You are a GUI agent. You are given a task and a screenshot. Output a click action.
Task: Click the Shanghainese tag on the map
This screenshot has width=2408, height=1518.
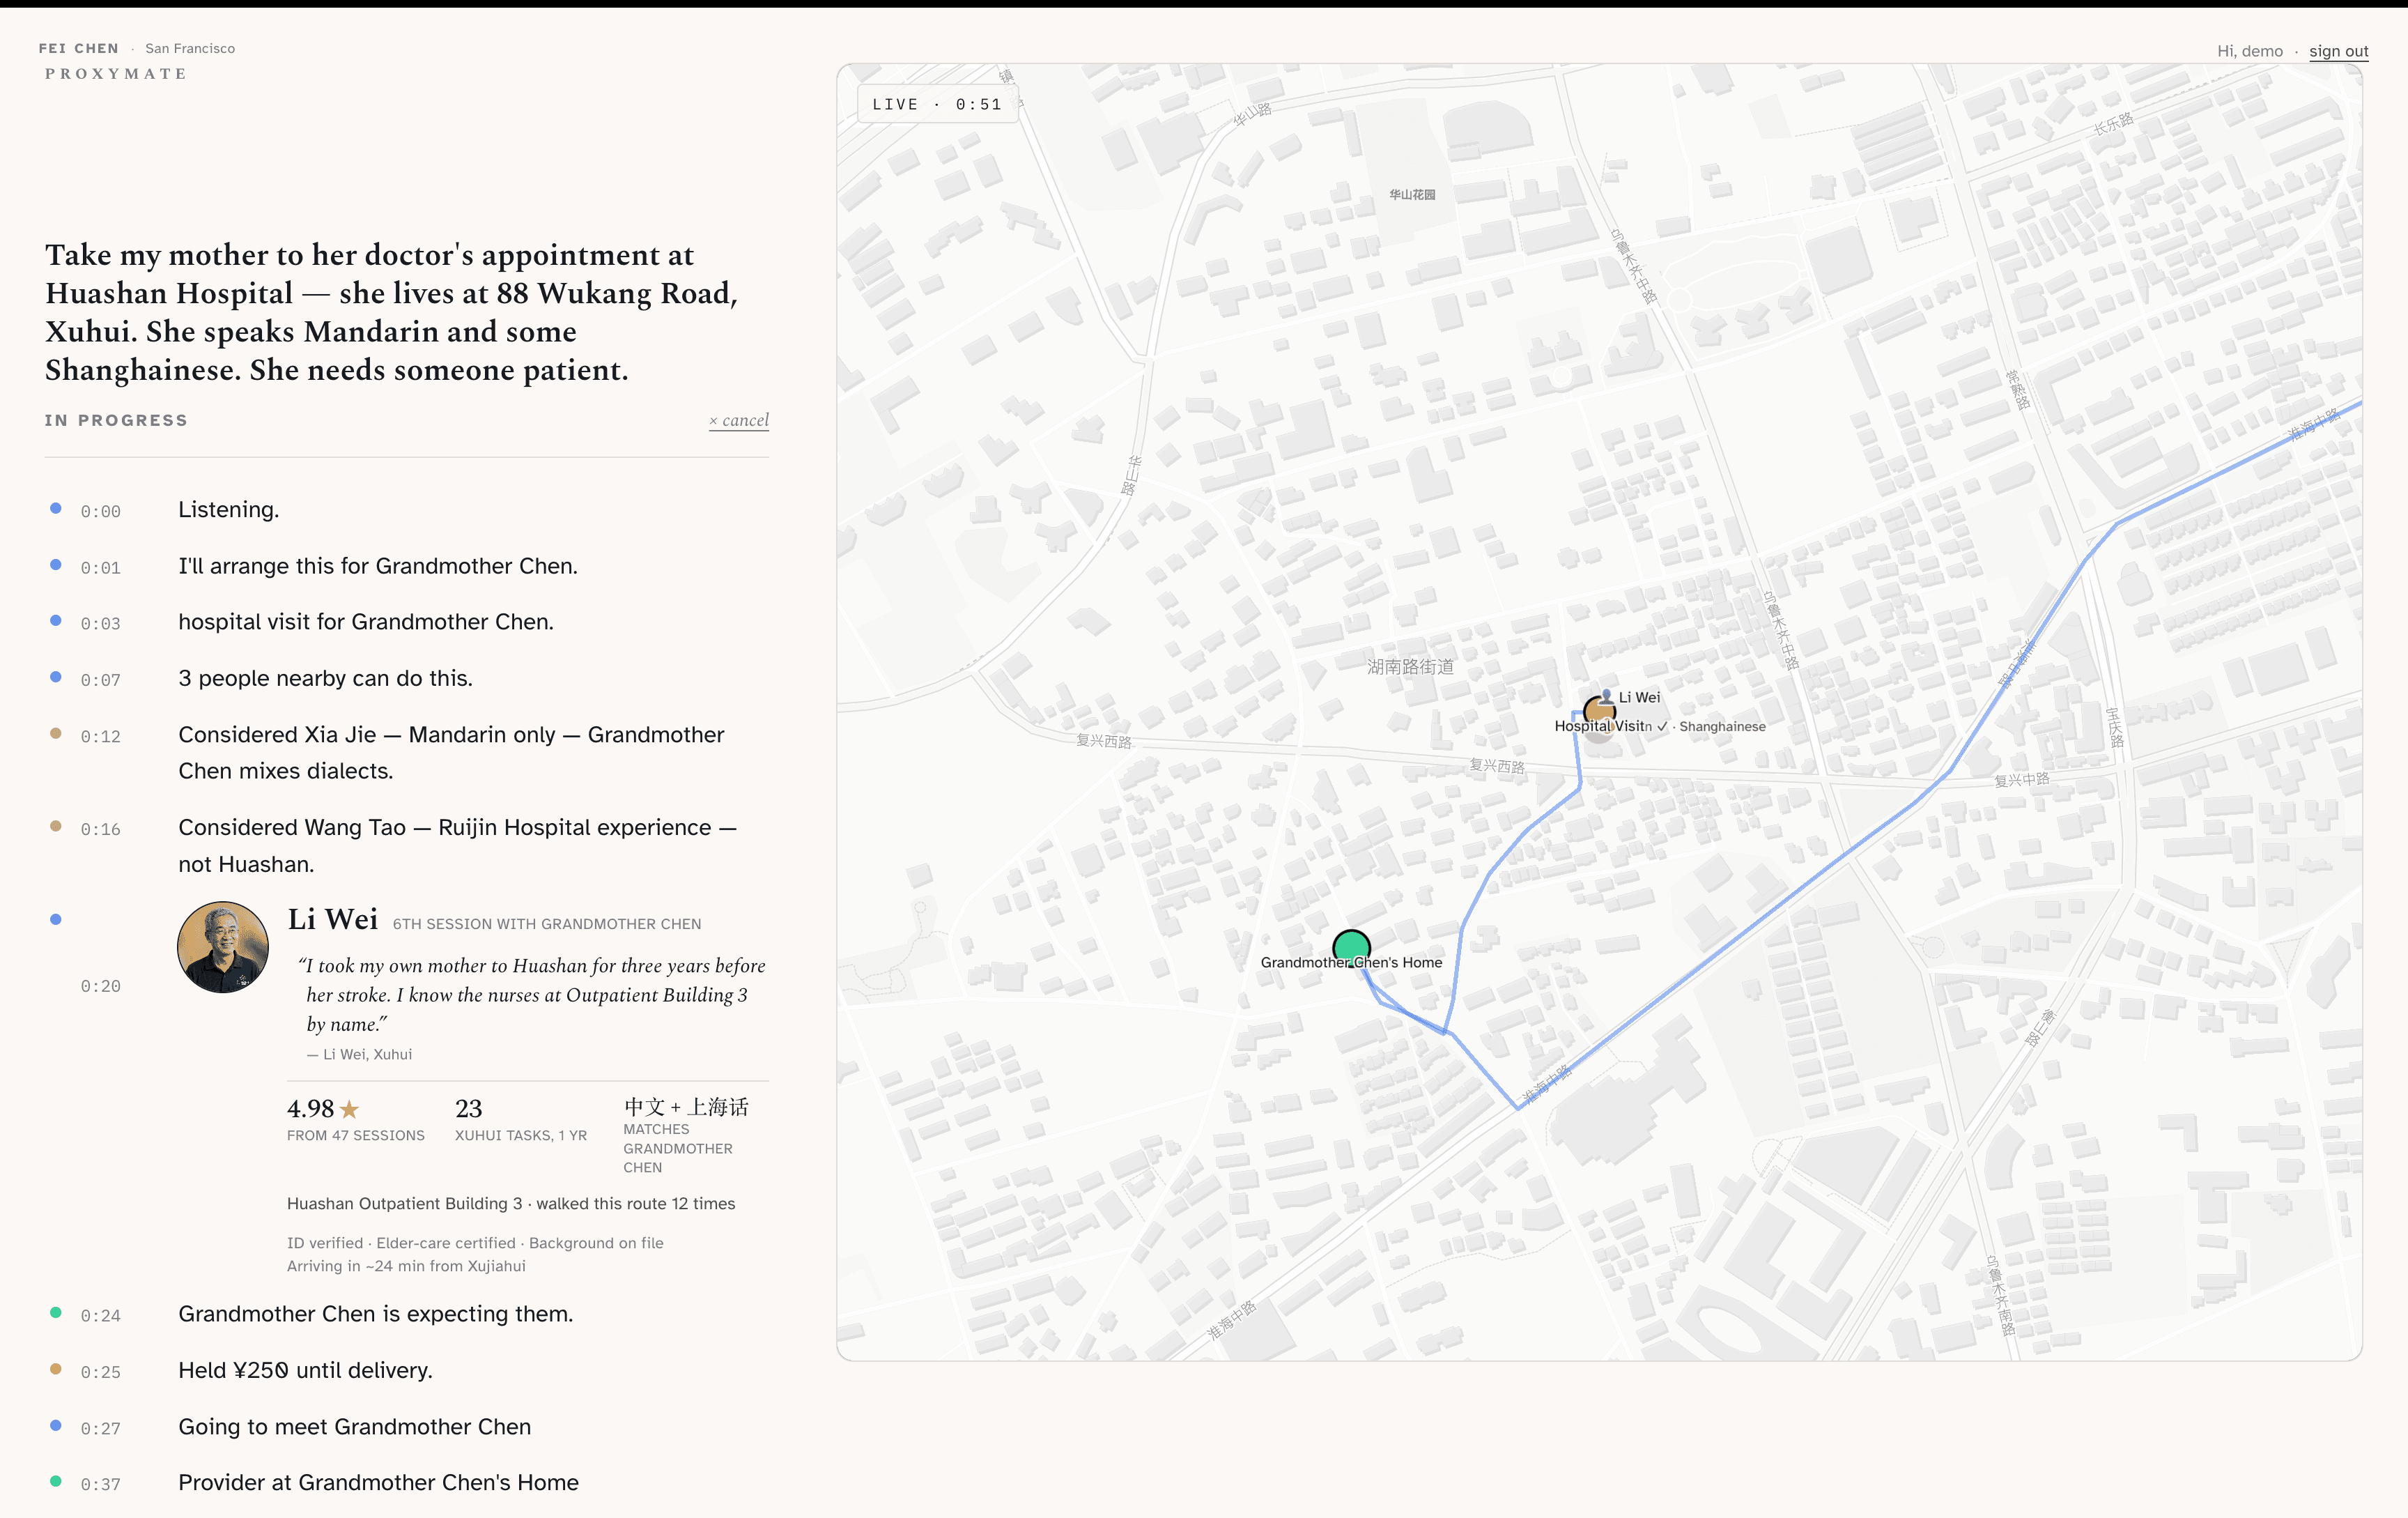[x=1722, y=727]
